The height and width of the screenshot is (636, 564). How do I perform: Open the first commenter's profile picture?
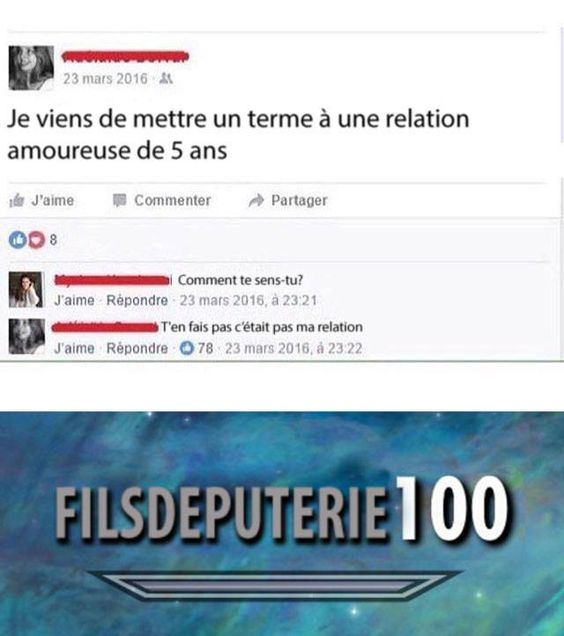[x=26, y=290]
